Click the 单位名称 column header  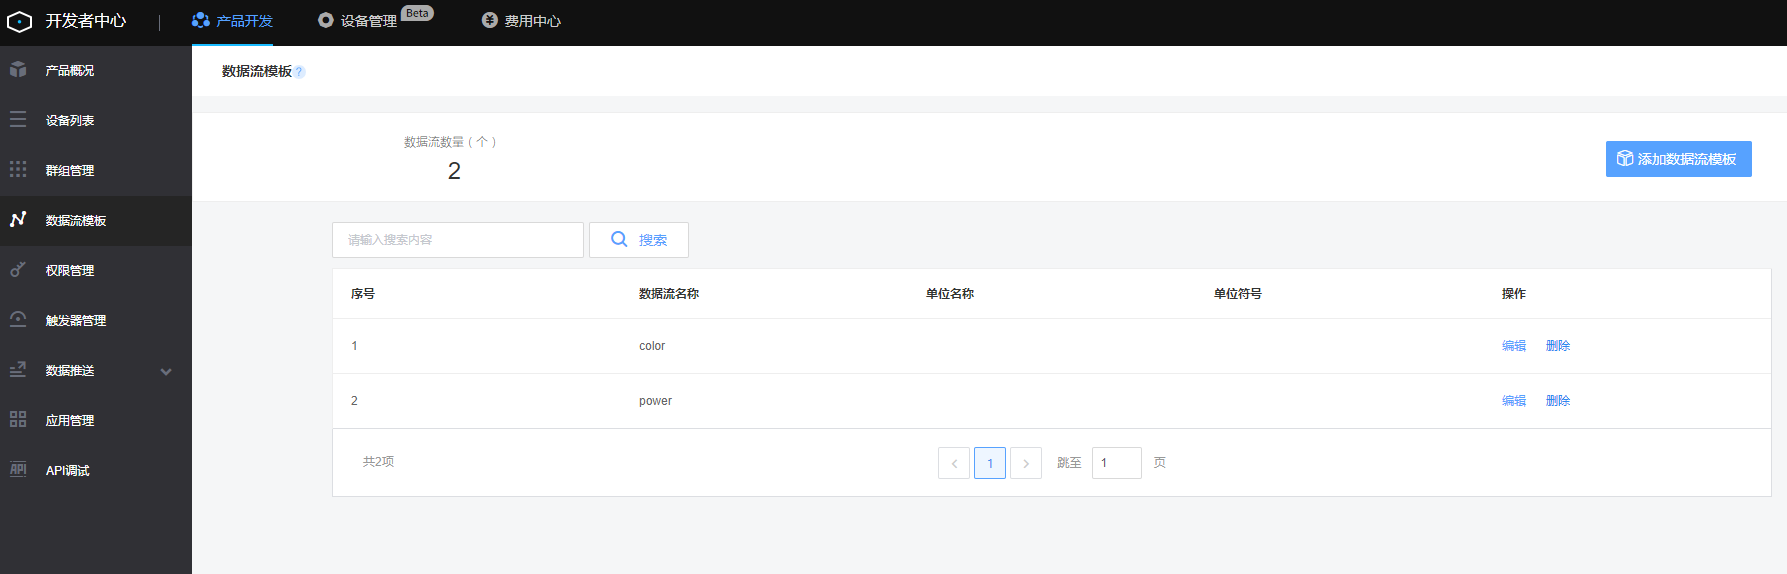[x=950, y=294]
